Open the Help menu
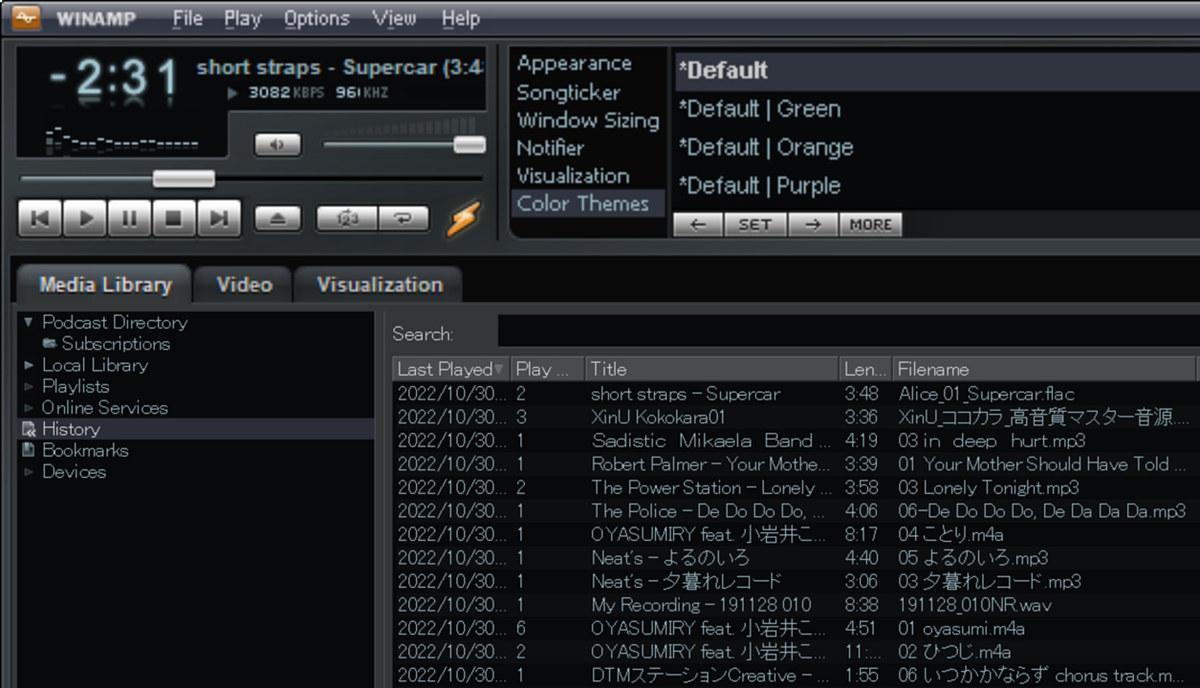Image resolution: width=1200 pixels, height=688 pixels. [460, 18]
